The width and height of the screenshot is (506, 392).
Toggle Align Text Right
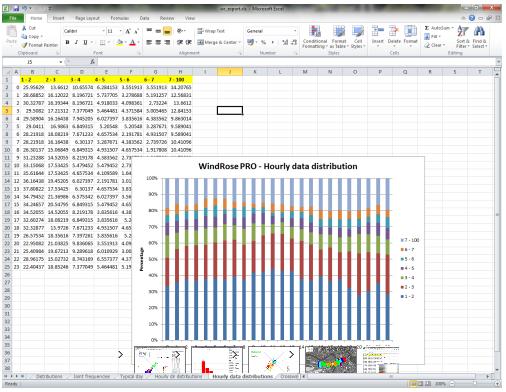167,42
